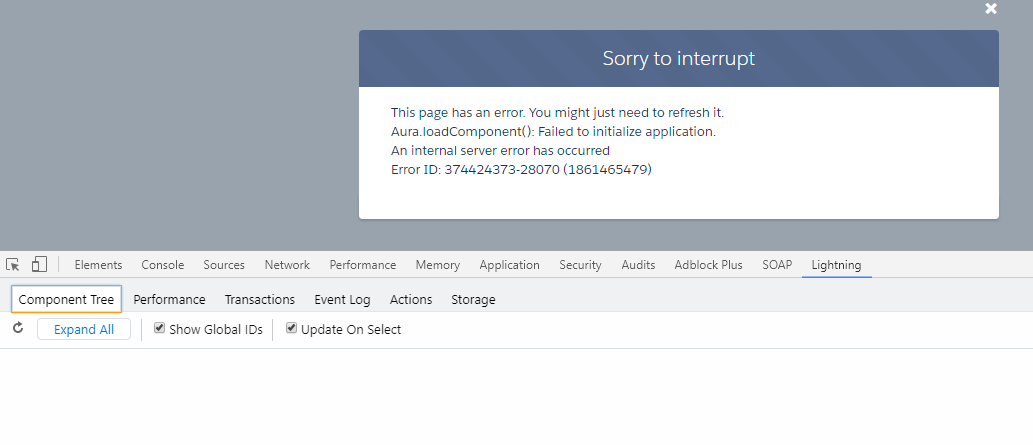Open the Audits tab
Viewport: 1033px width, 445px height.
point(638,265)
